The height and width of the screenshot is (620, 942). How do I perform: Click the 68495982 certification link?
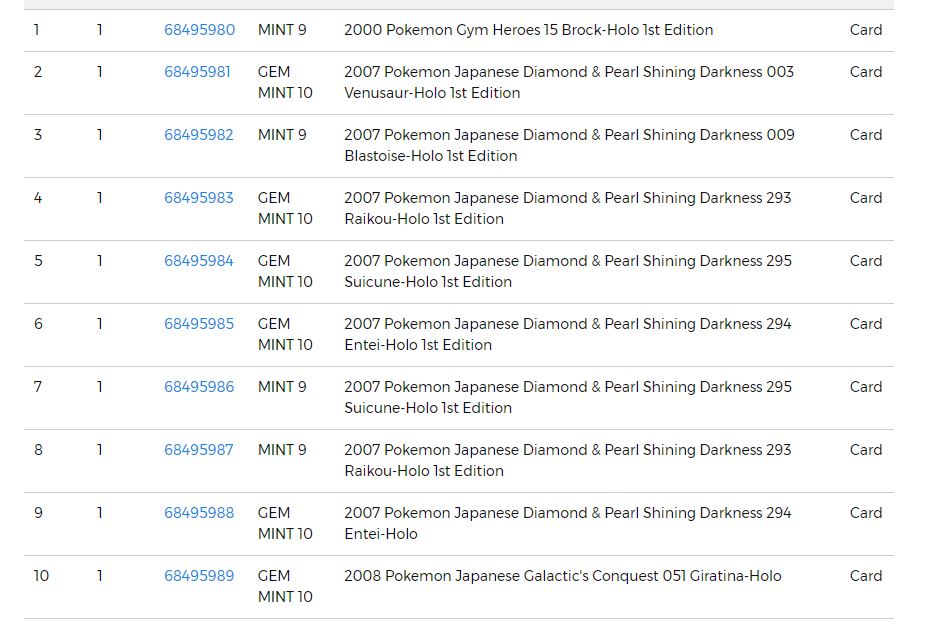[x=199, y=135]
